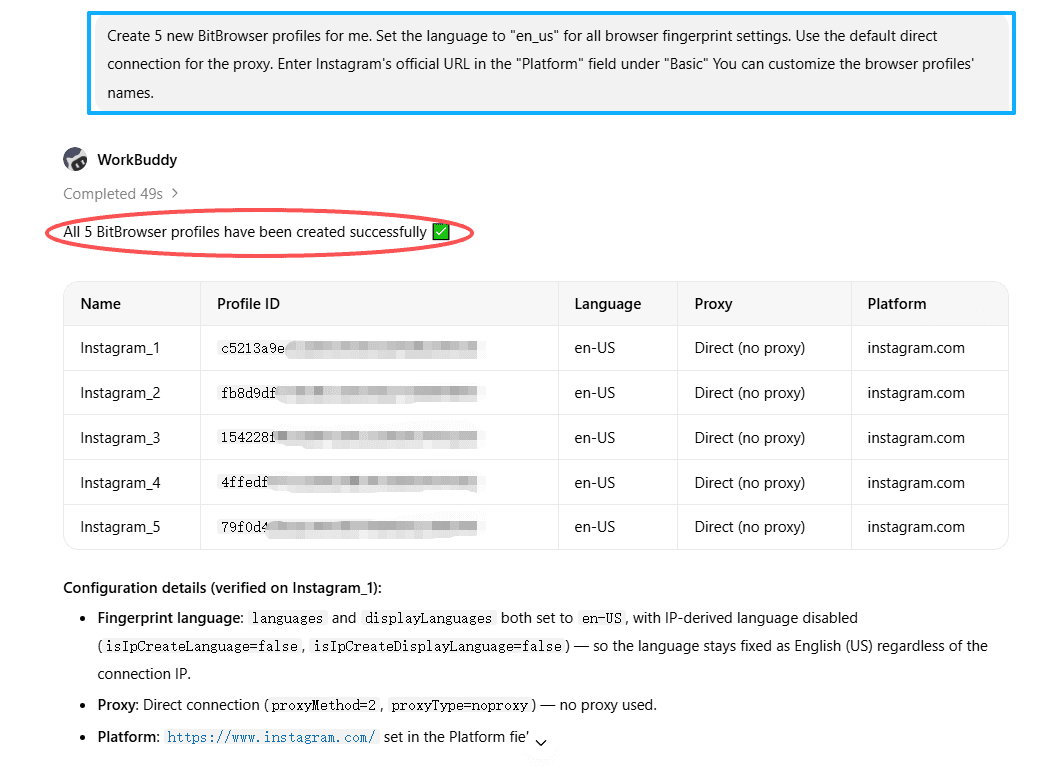Click the bold Proxy bullet label
This screenshot has height=768, width=1047.
click(x=118, y=705)
